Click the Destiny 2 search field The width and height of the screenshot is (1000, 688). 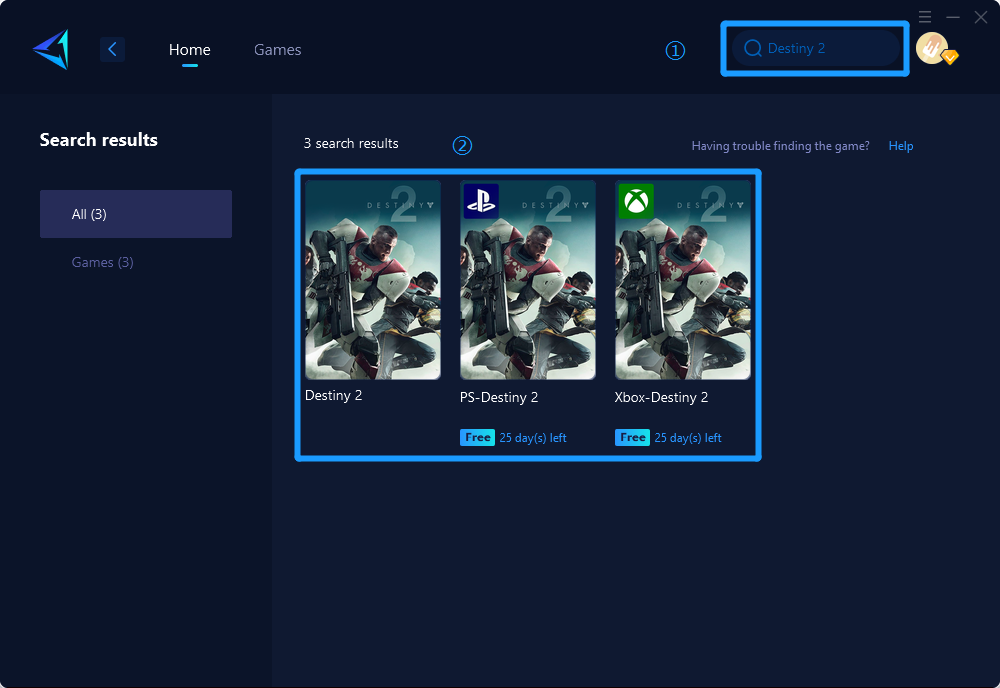[816, 48]
